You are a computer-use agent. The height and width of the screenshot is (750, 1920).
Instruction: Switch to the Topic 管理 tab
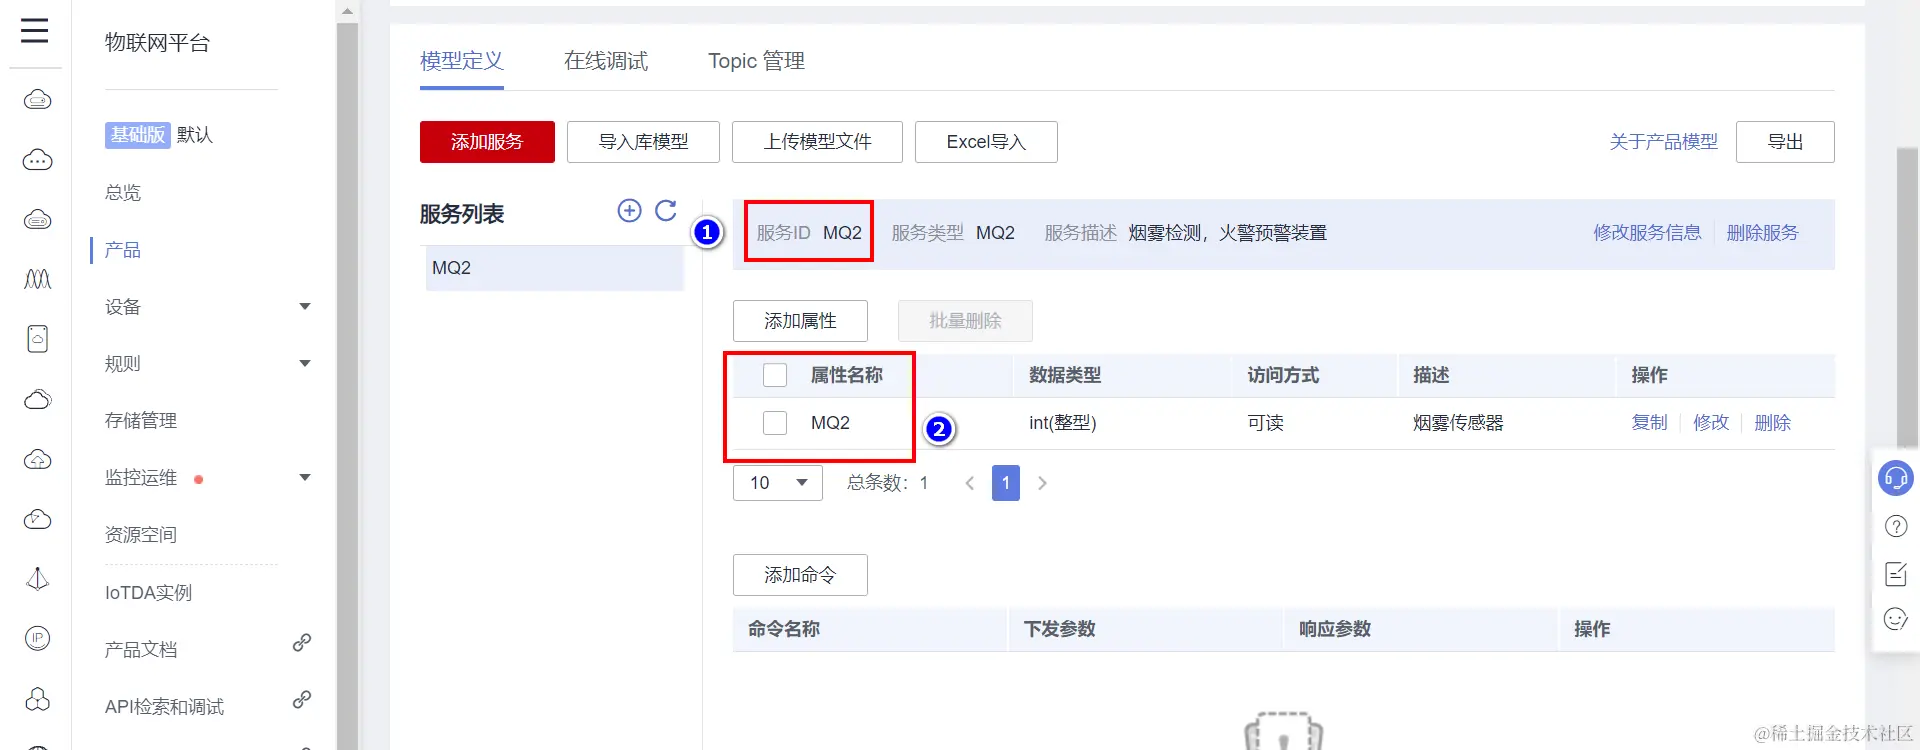pos(756,61)
